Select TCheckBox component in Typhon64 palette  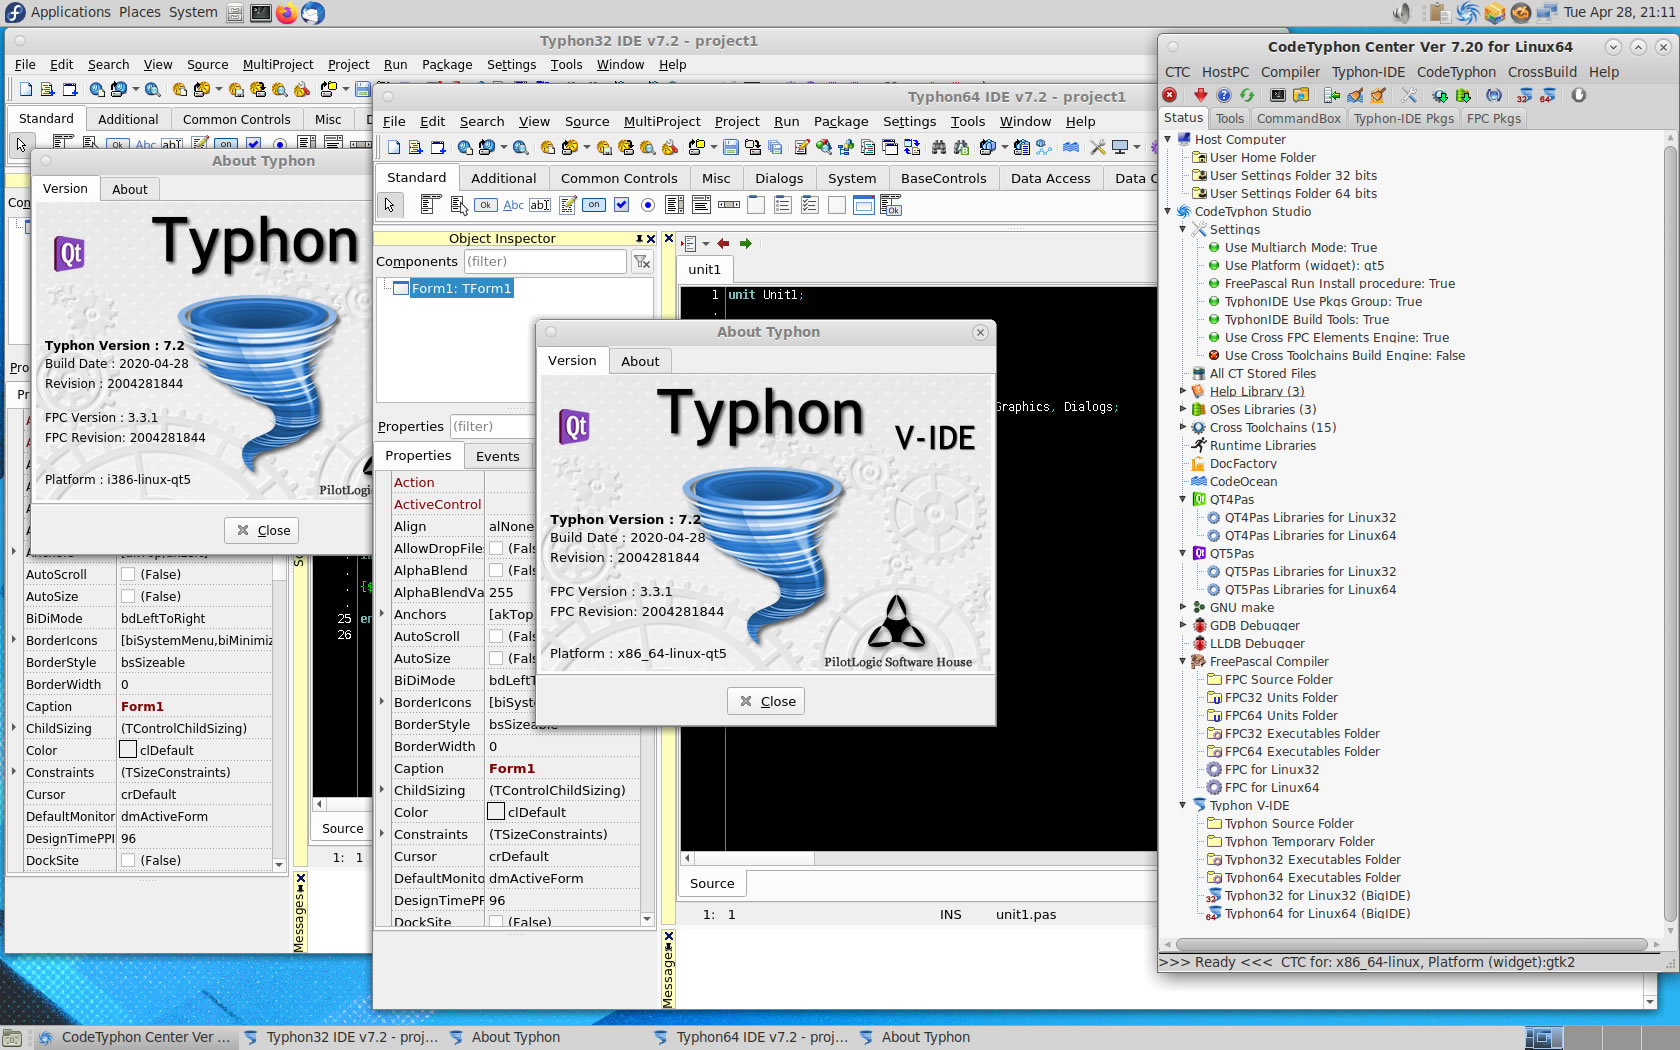click(621, 205)
